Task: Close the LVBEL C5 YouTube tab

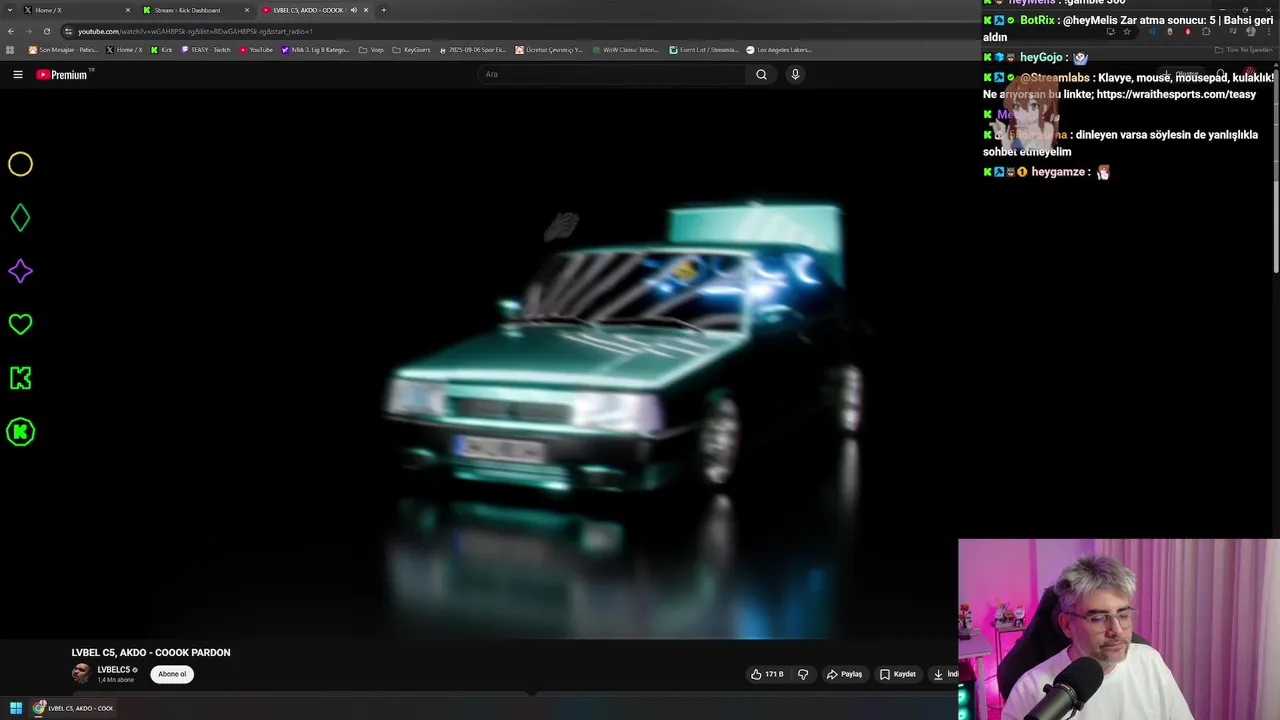Action: (x=366, y=10)
